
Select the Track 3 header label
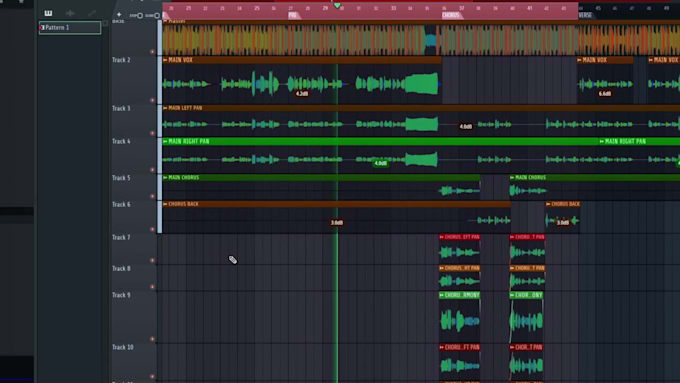[x=121, y=108]
